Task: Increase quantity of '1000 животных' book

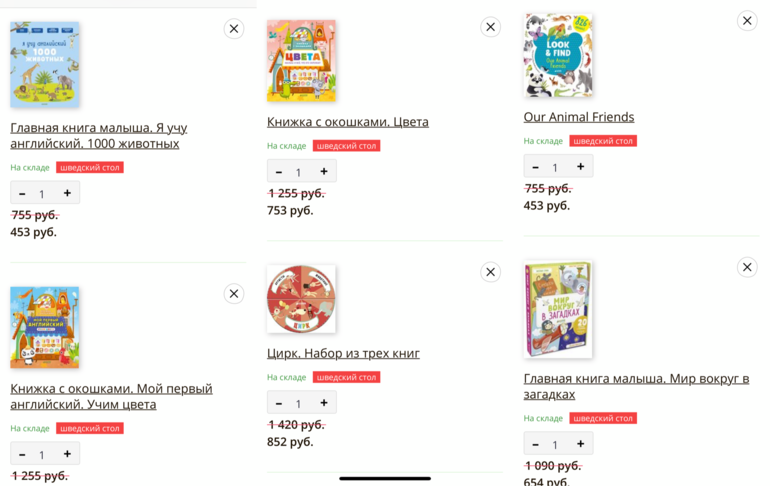Action: coord(67,193)
